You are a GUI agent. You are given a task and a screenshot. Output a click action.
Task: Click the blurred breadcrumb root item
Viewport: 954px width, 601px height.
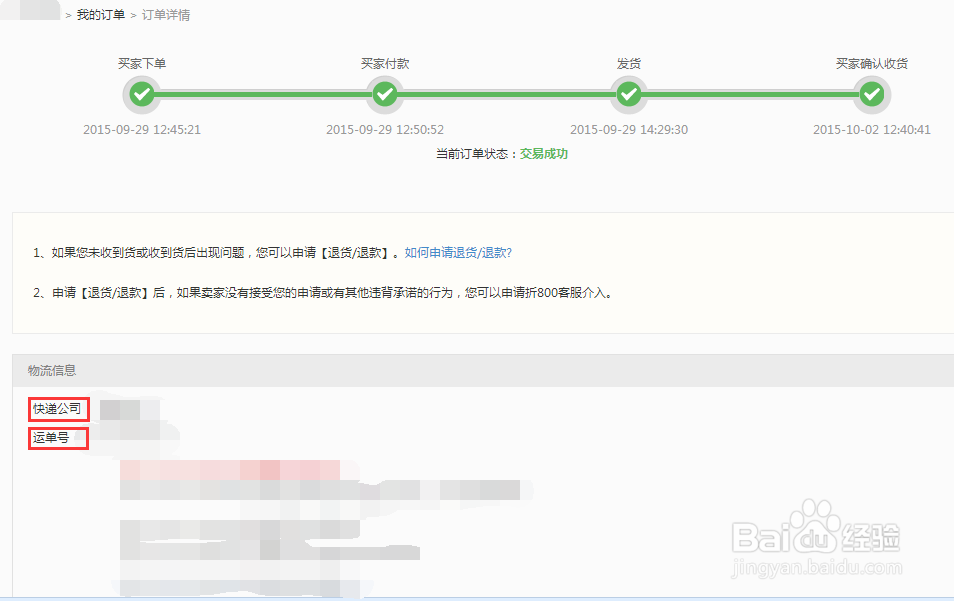point(30,15)
